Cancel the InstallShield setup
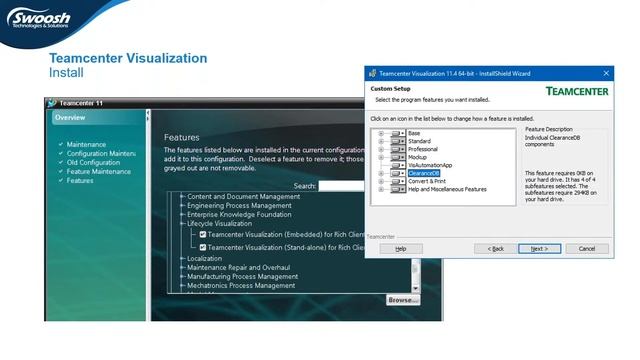 (587, 249)
